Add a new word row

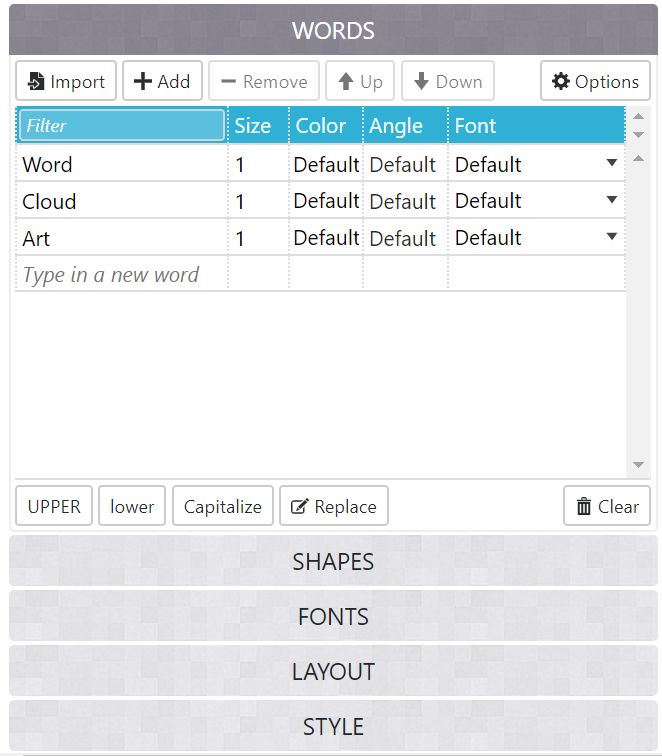[162, 81]
